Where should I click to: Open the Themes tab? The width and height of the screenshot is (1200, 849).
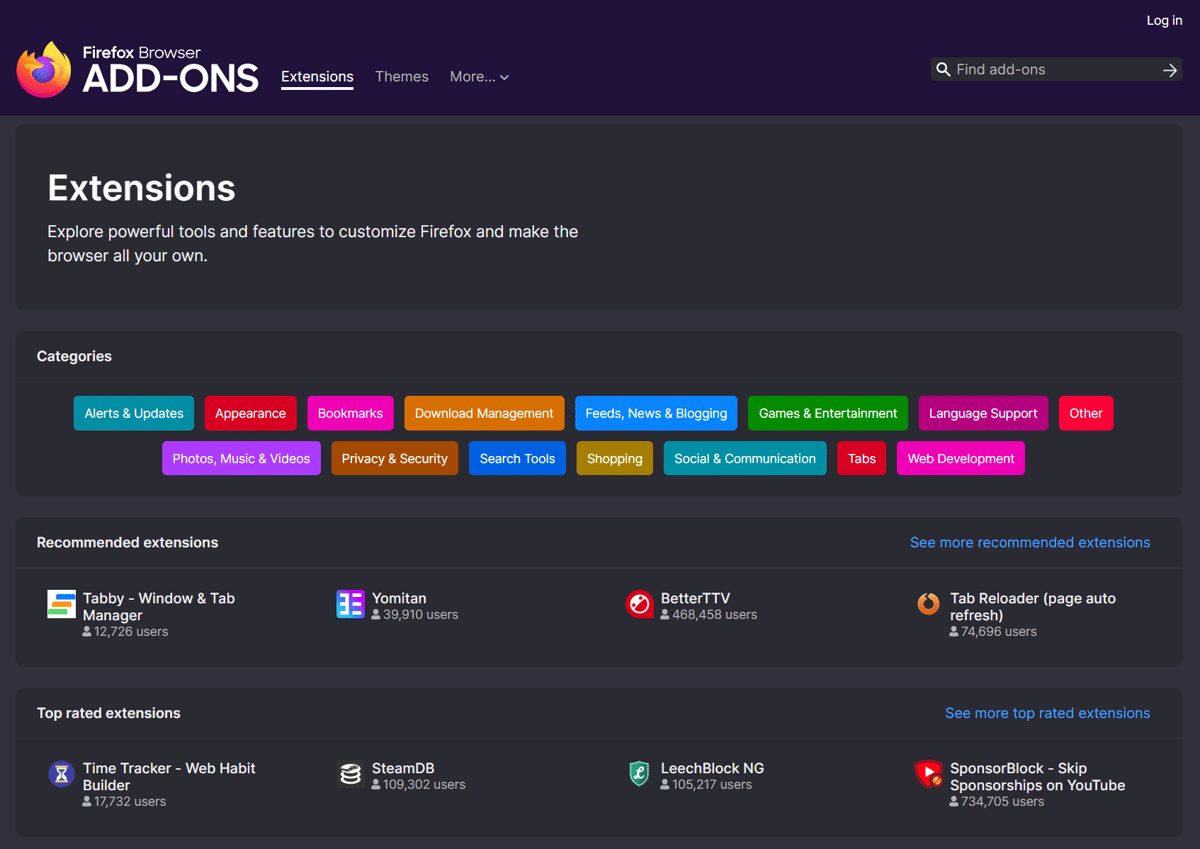(x=402, y=77)
